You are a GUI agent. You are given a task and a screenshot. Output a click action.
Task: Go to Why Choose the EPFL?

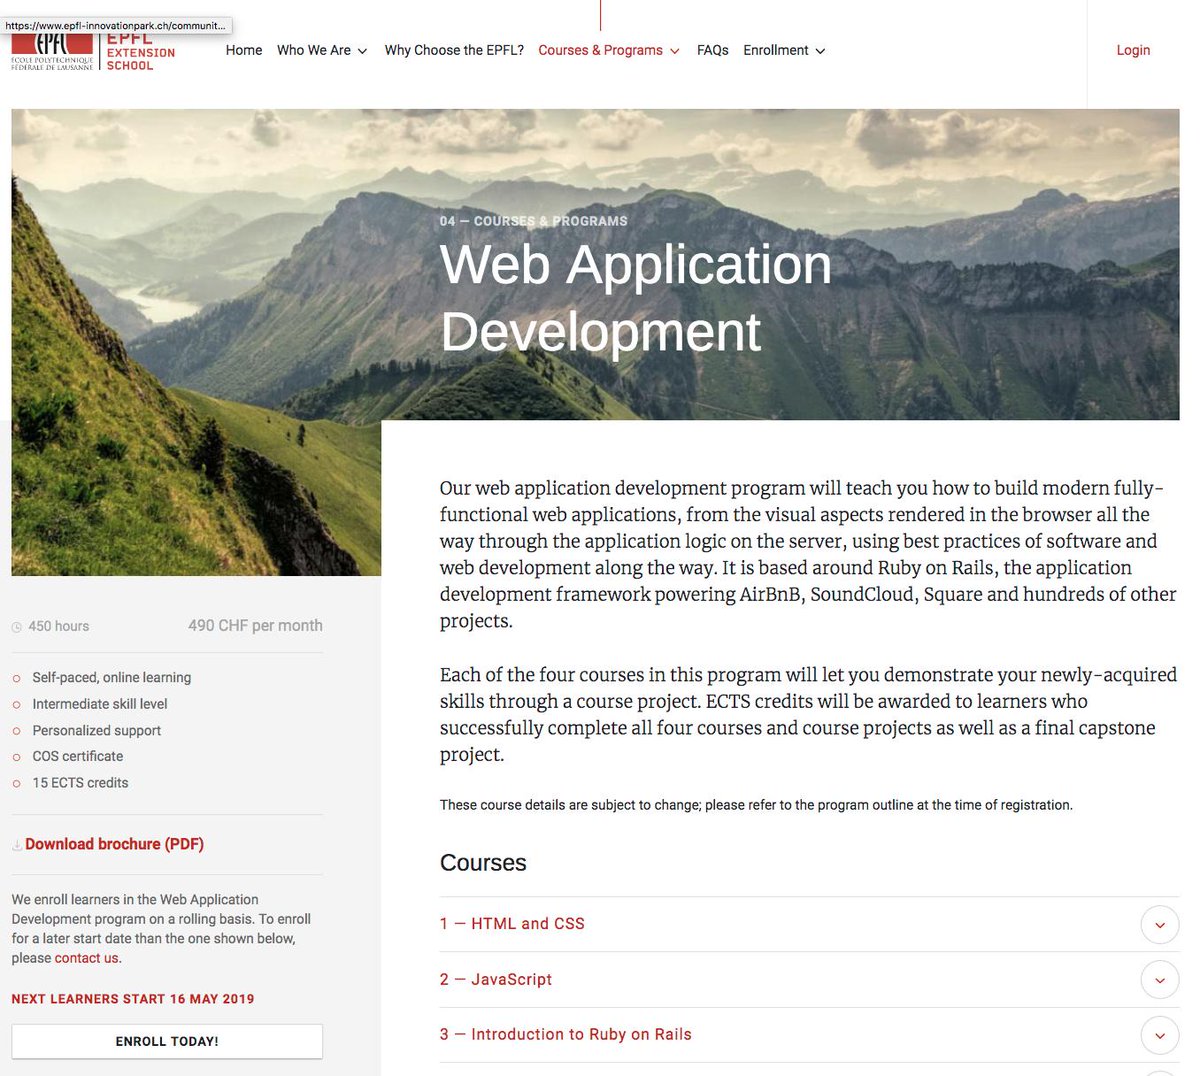454,50
